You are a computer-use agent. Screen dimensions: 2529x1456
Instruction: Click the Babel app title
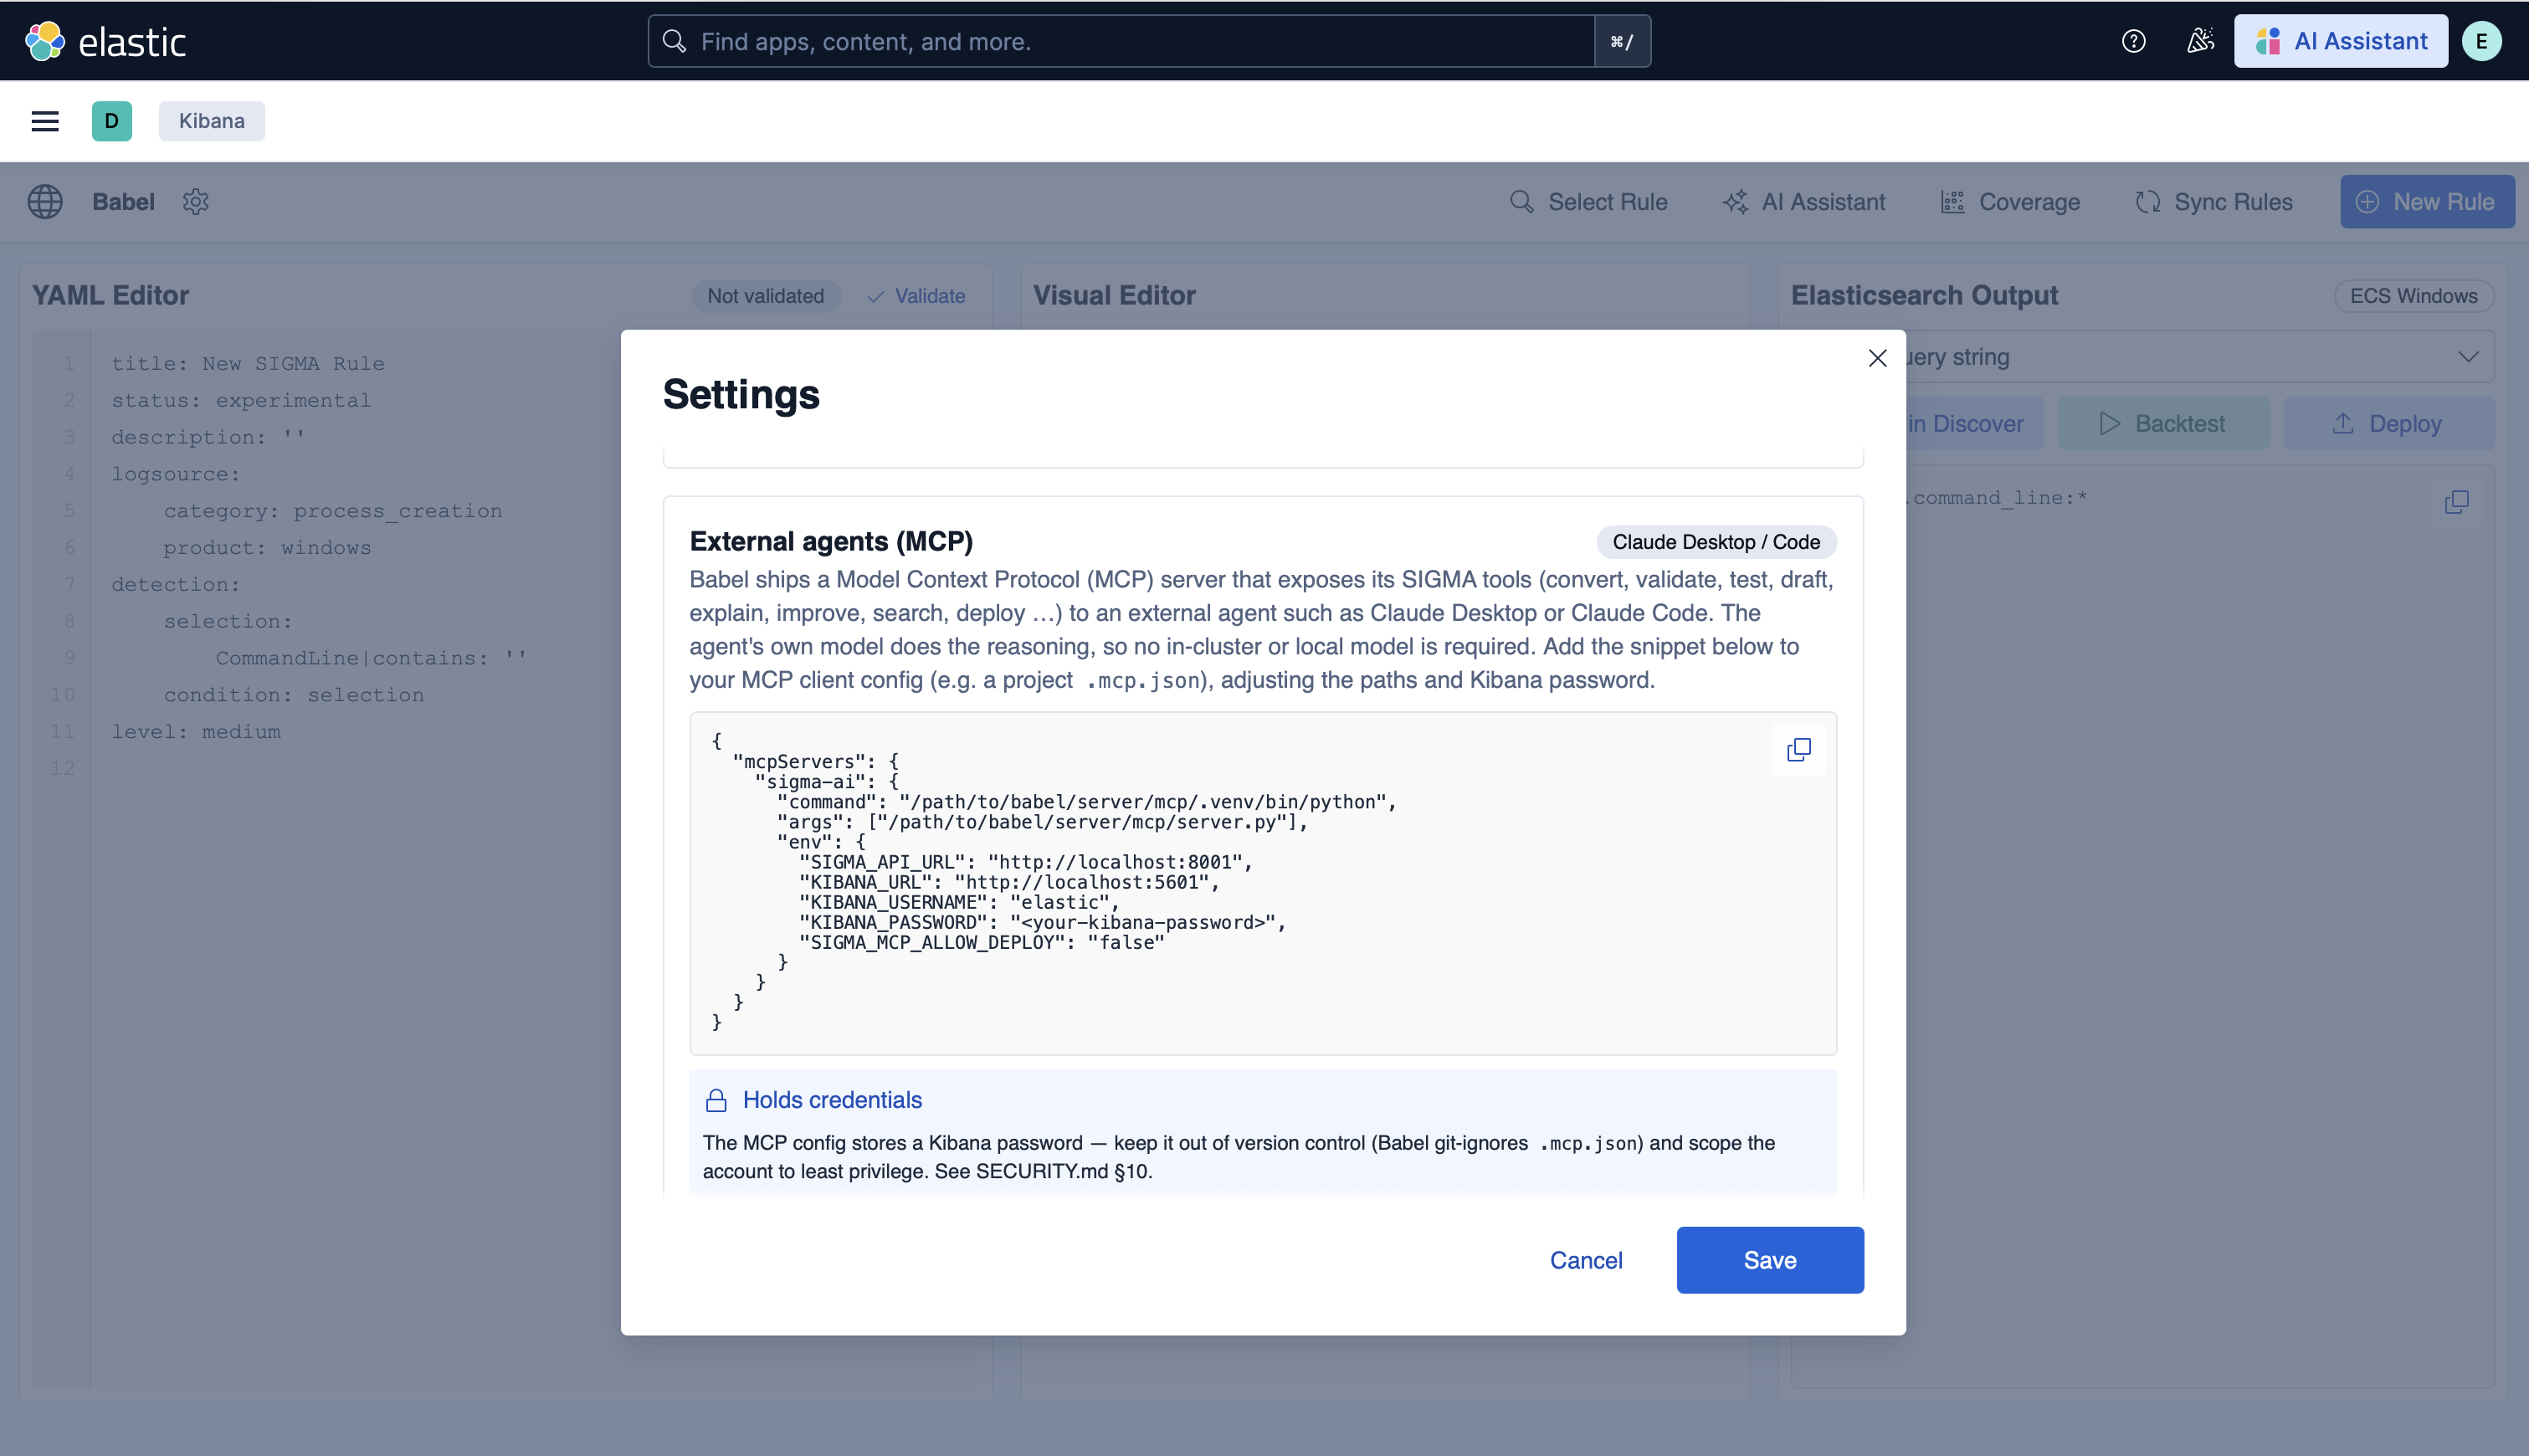click(x=123, y=202)
